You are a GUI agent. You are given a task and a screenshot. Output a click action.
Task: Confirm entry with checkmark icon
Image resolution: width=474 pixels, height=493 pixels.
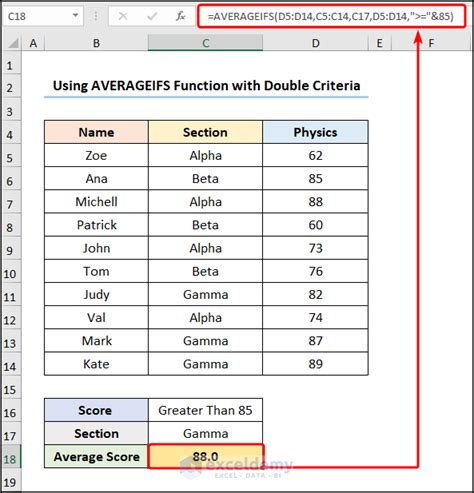(x=152, y=16)
